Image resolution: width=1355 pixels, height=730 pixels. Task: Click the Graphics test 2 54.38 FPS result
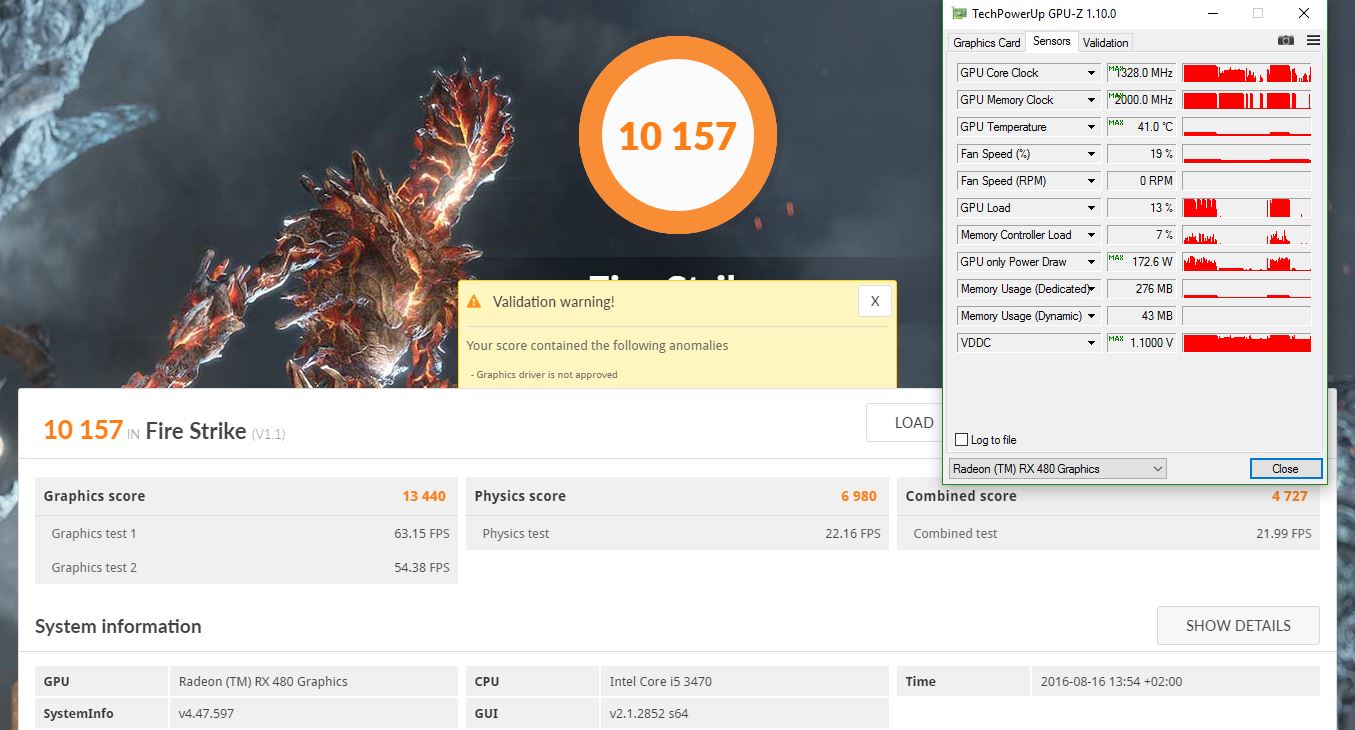[422, 568]
